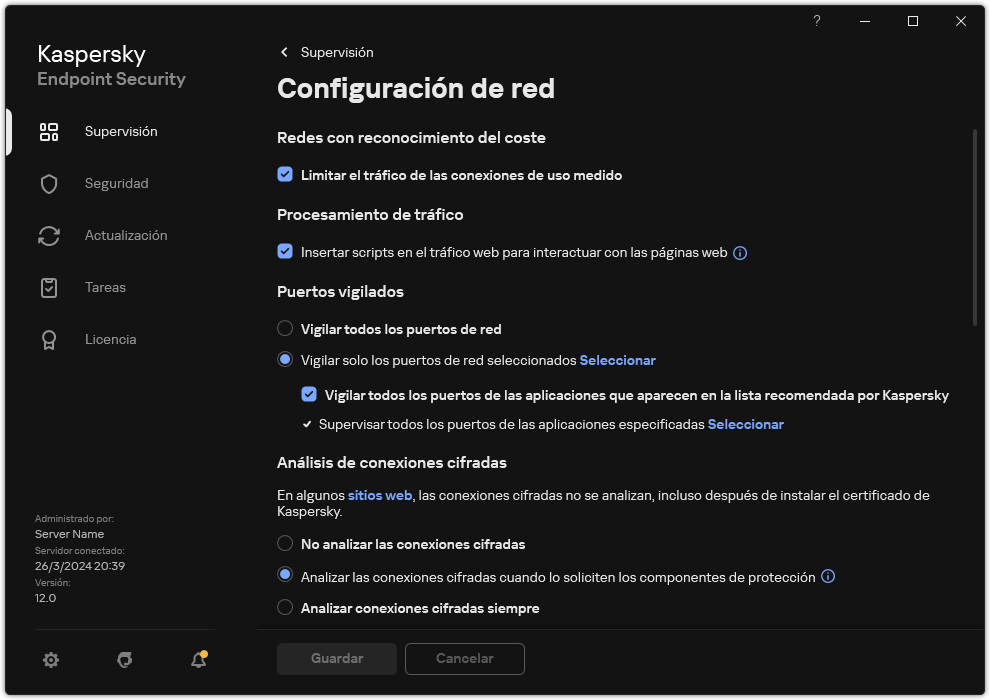Choose No analizar las conexiones cifradas
Screen dimensions: 990x700
(285, 544)
